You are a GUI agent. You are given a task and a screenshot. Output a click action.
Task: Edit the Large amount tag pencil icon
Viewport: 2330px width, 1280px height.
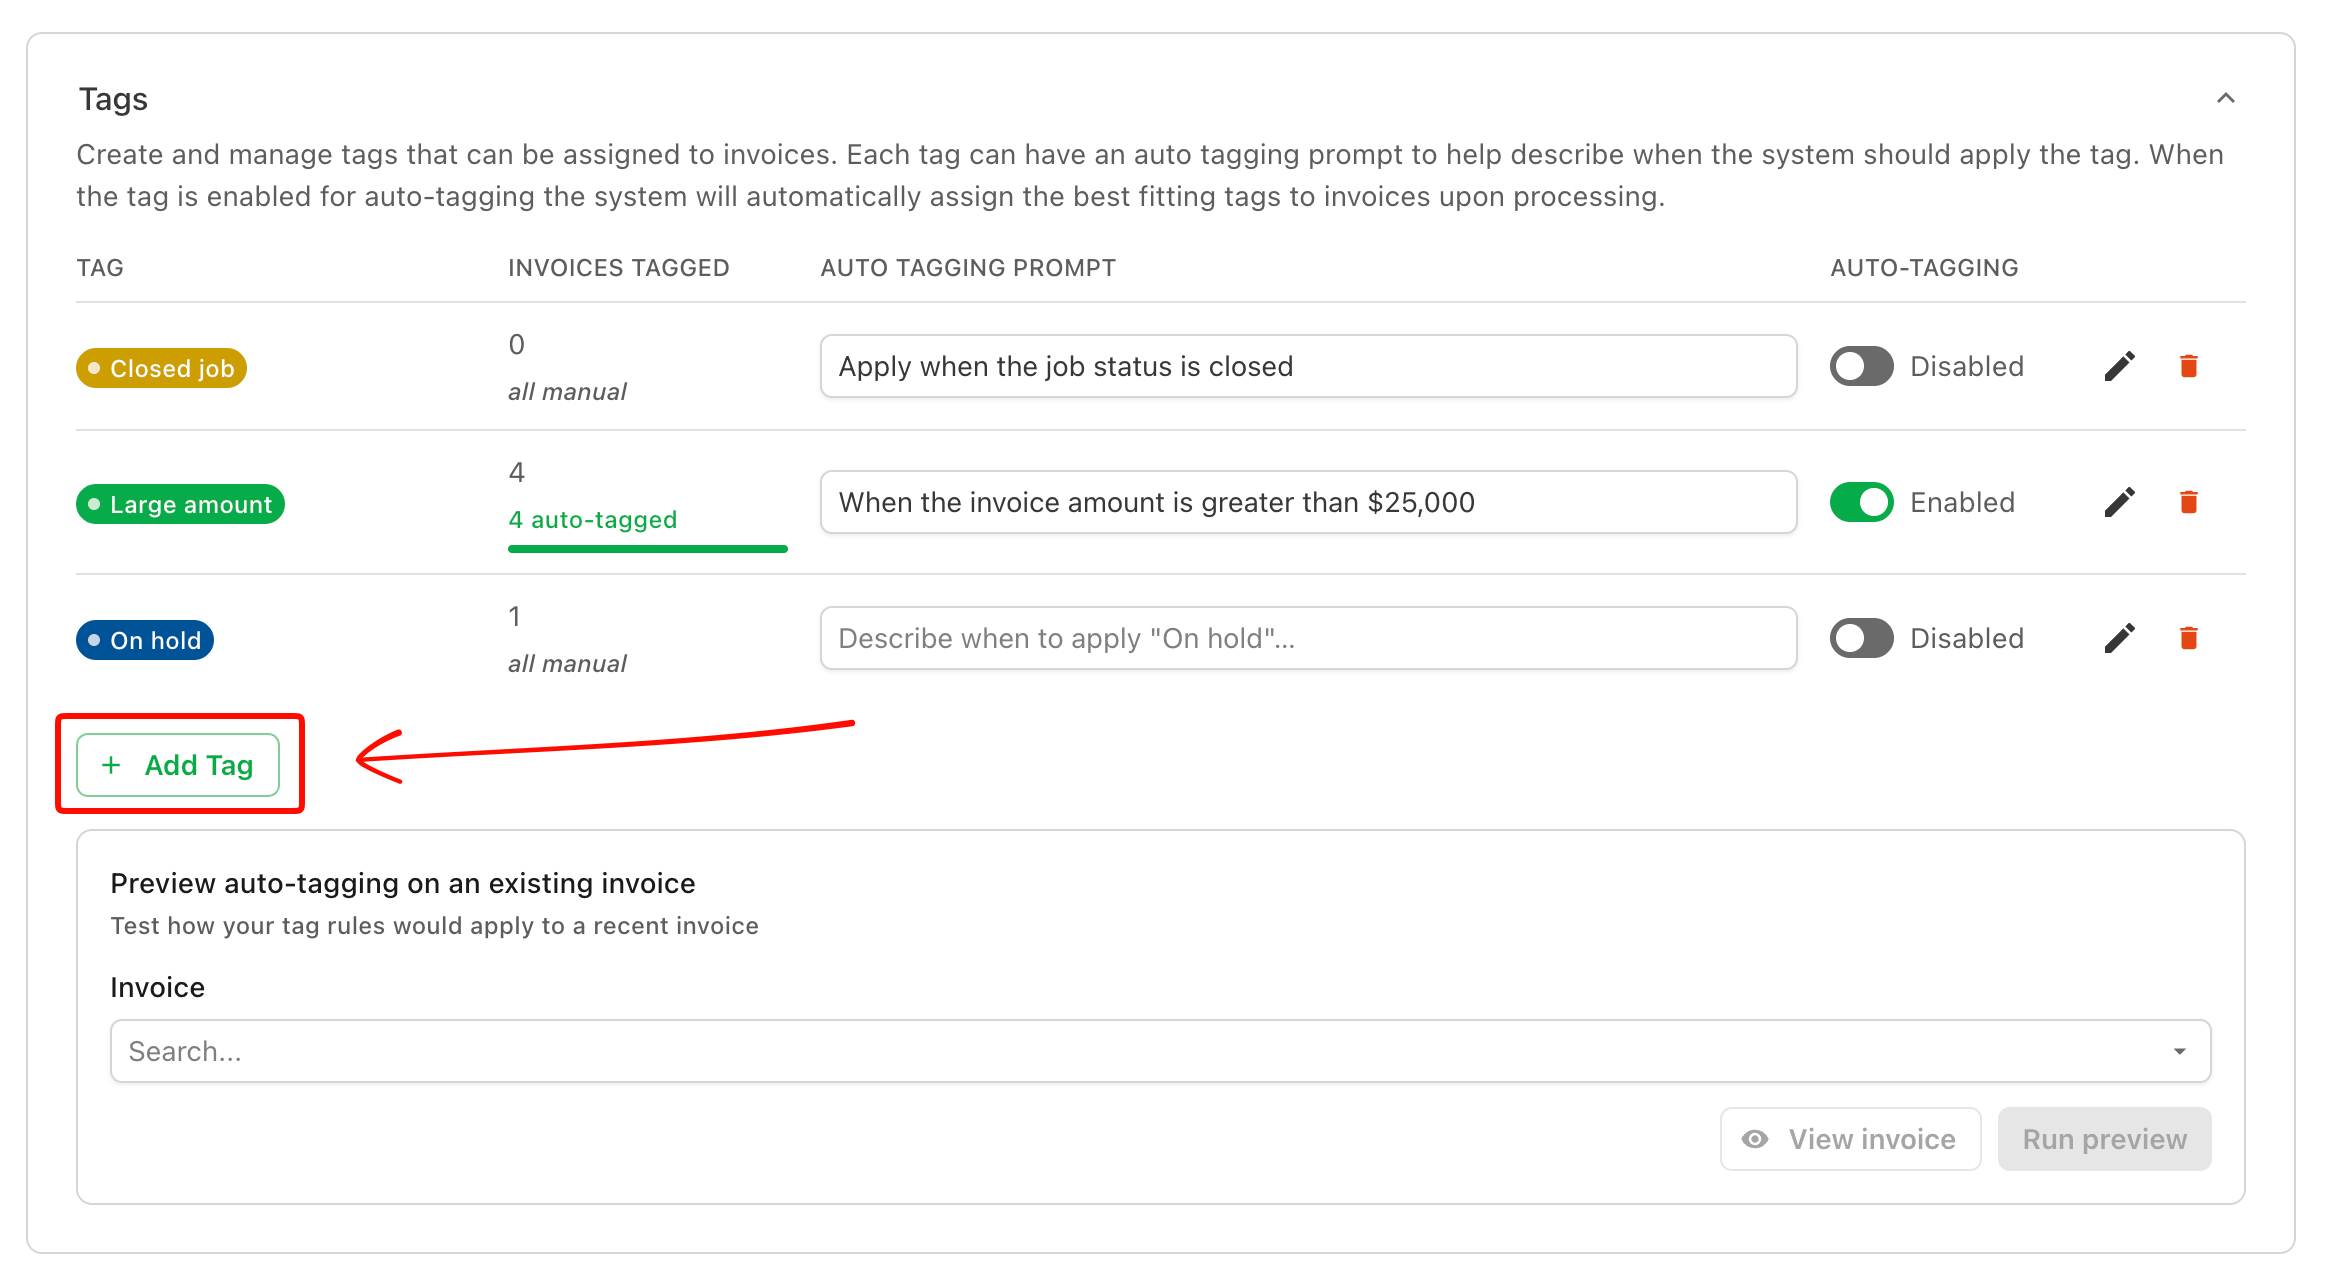point(2119,502)
